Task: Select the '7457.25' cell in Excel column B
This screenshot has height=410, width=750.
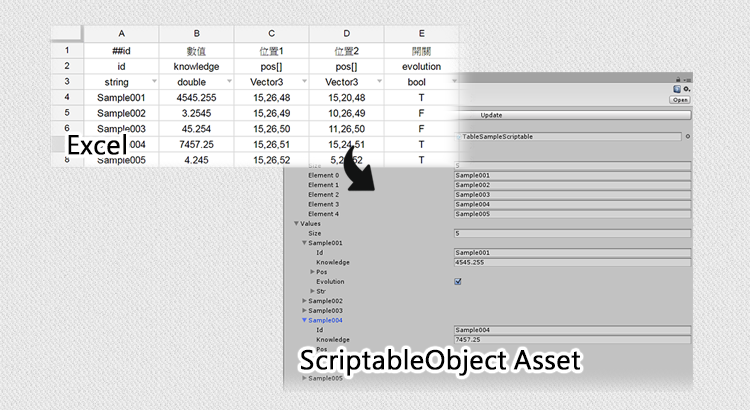Action: click(x=197, y=144)
